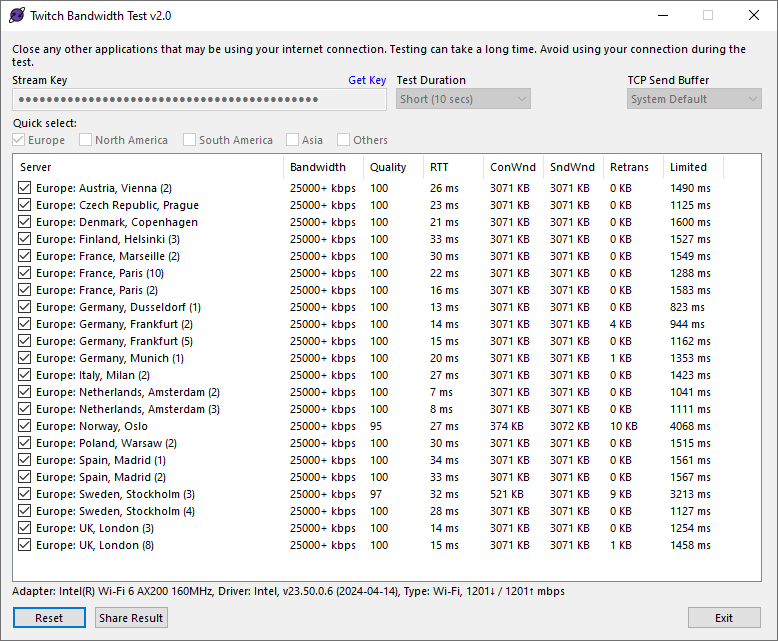Viewport: 778px width, 641px height.
Task: Uncheck Europe: Czech Republic, Prague server
Action: (24, 205)
